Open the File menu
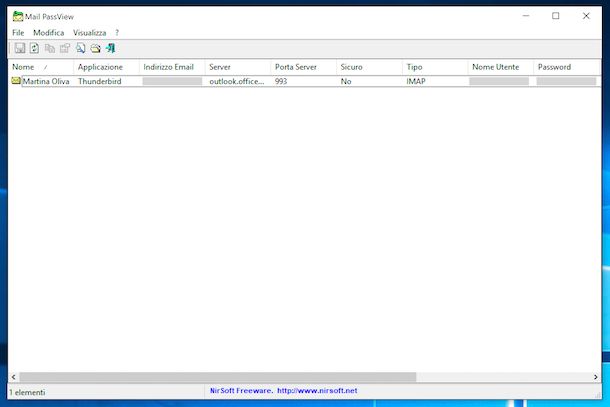The image size is (610, 407). pos(18,33)
